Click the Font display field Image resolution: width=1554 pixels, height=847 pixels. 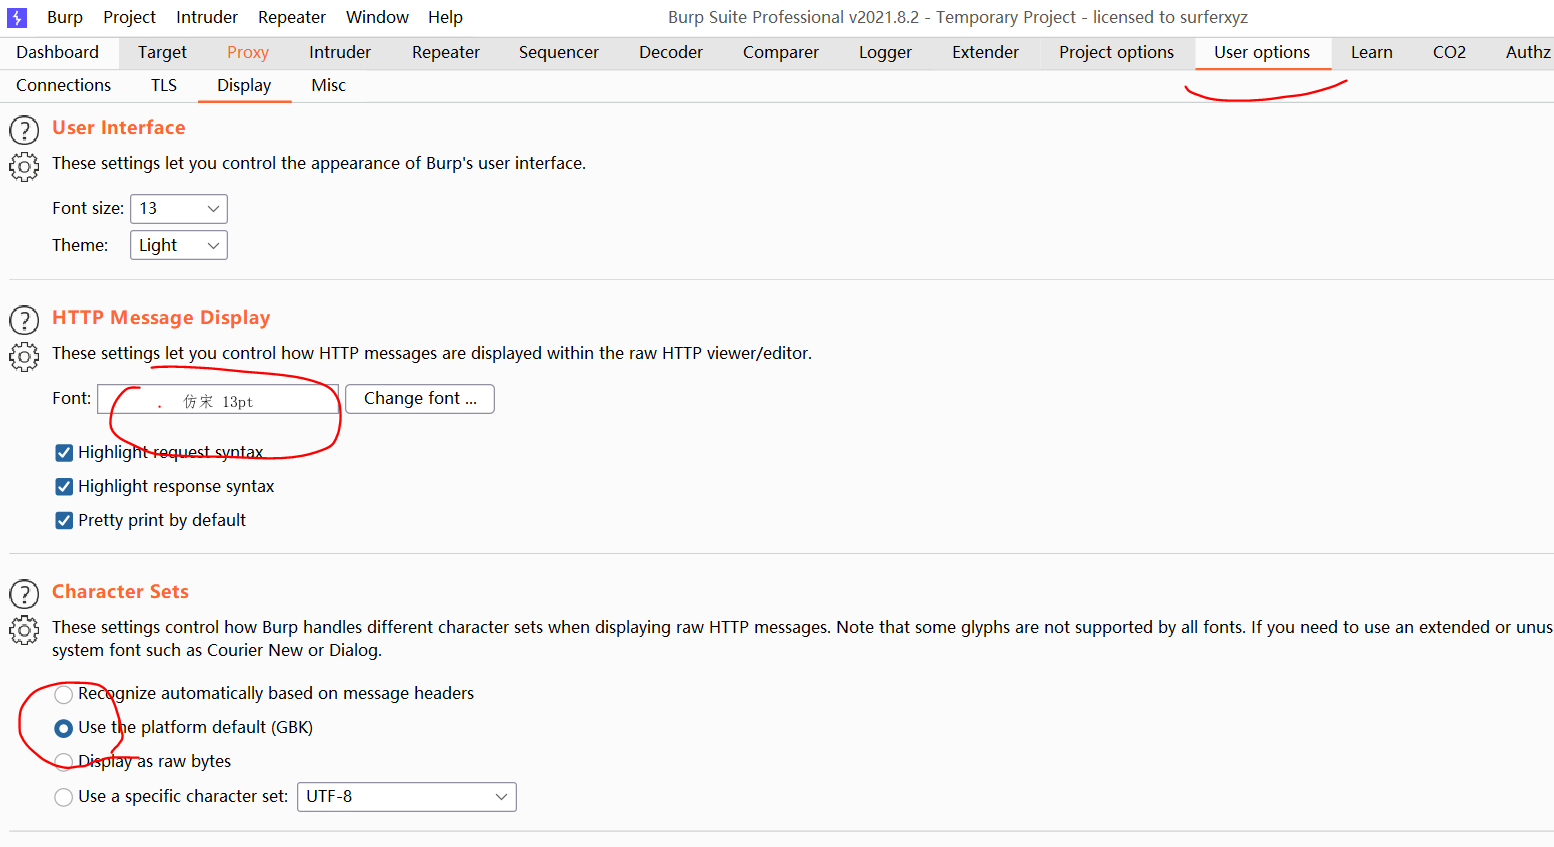tap(218, 399)
